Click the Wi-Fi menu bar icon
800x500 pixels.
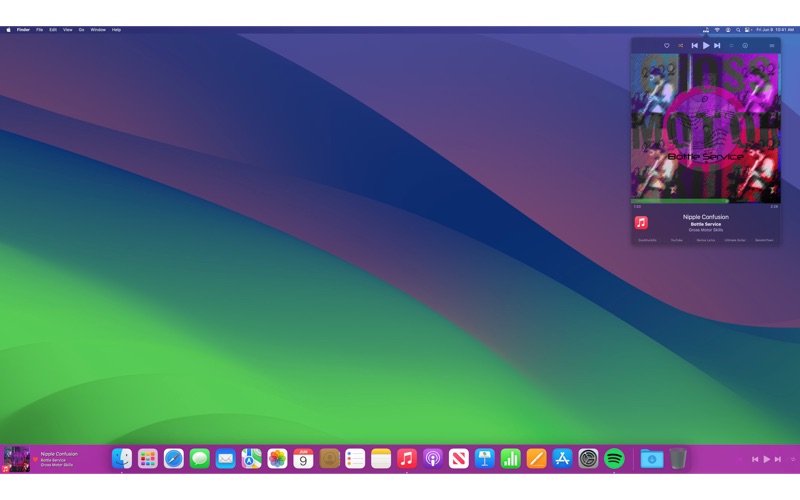click(717, 30)
